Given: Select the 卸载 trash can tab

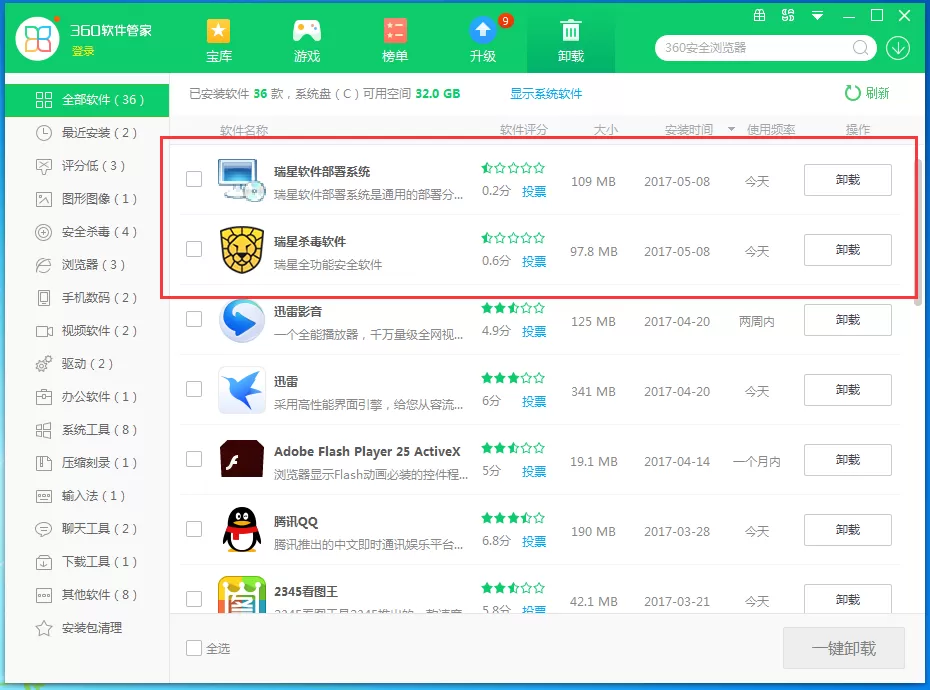Looking at the screenshot, I should coord(571,40).
